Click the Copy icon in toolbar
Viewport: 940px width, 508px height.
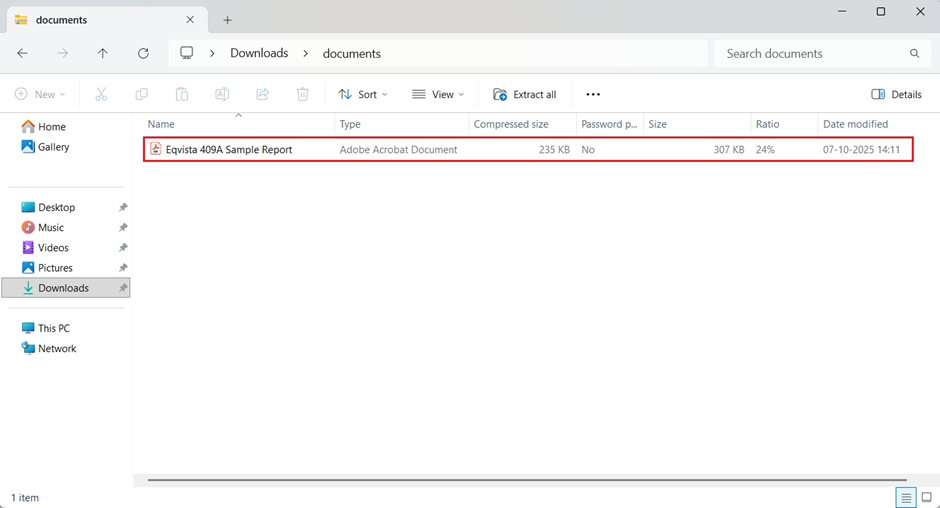click(x=141, y=94)
